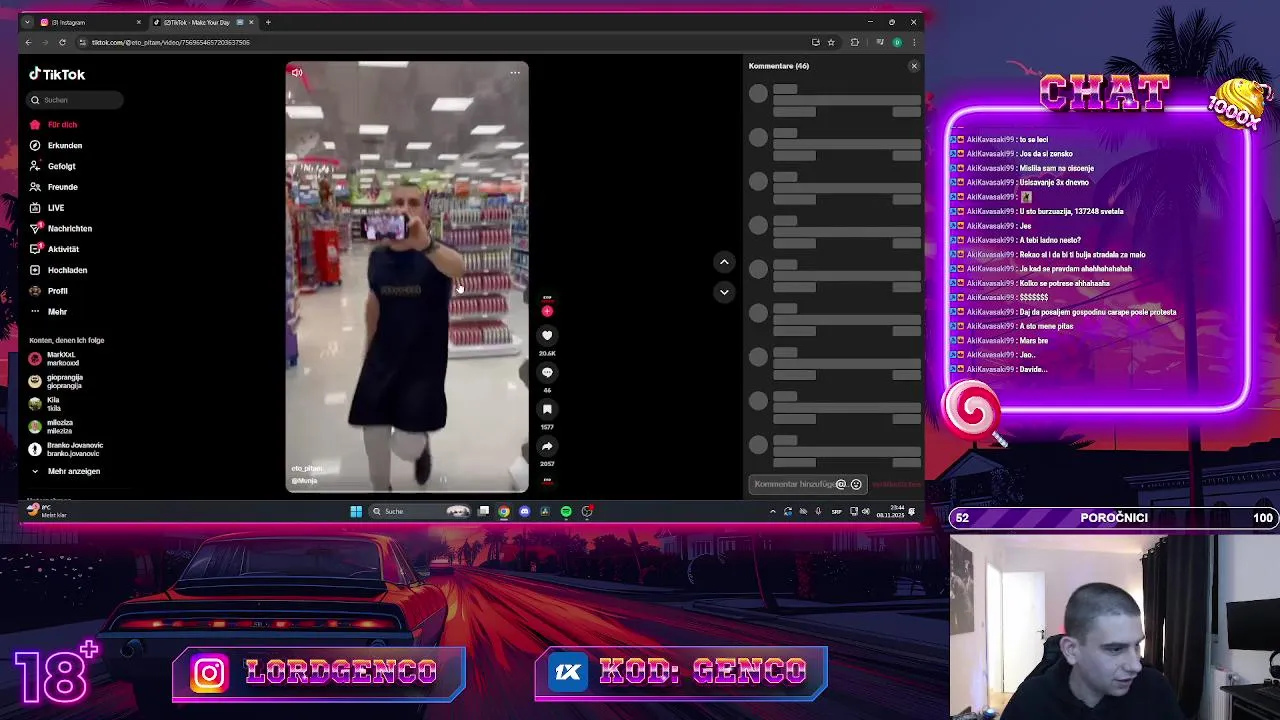
Task: Open the video's three-dot options menu
Action: coord(515,72)
